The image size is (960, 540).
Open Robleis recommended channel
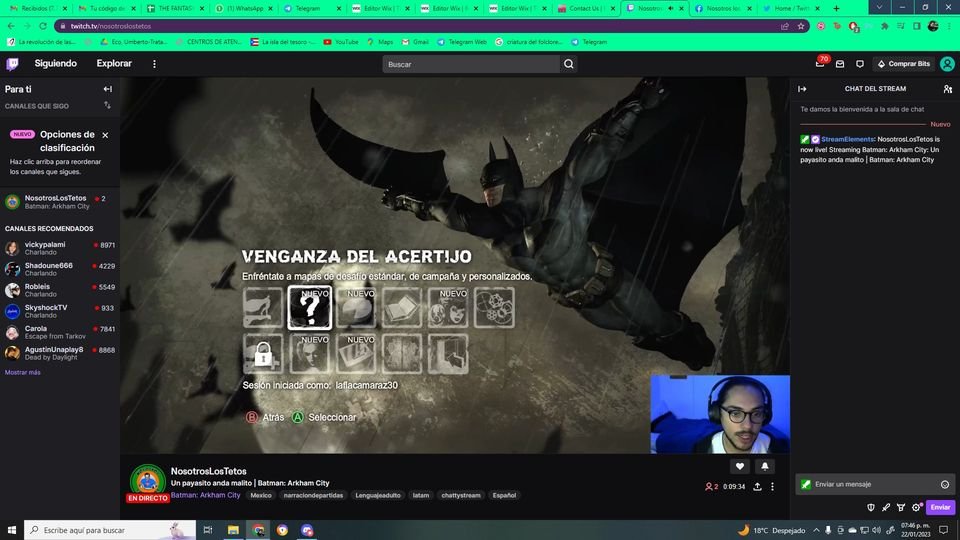coord(59,290)
